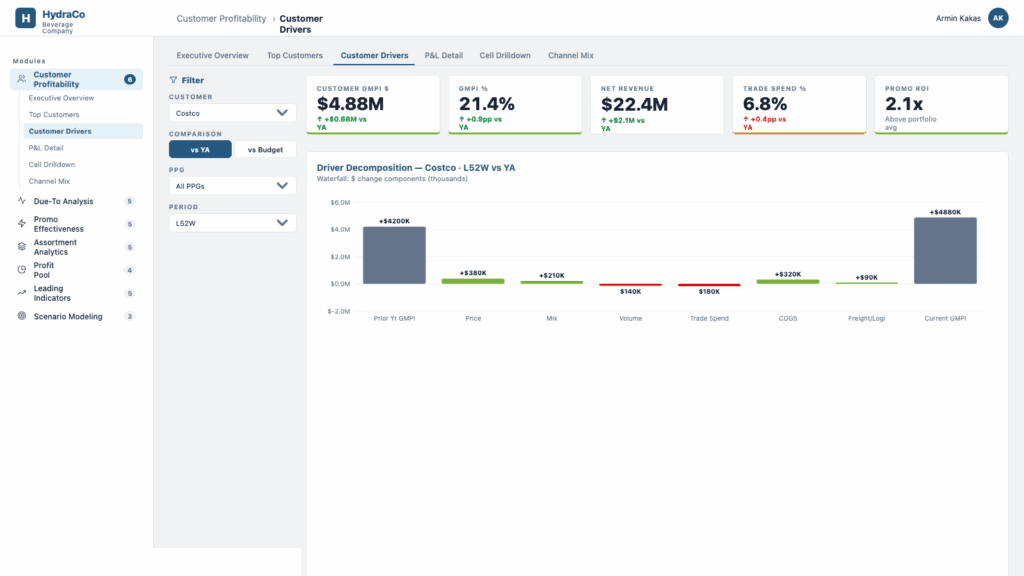
Task: Click Customer Profitability breadcrumb link
Action: tap(221, 18)
